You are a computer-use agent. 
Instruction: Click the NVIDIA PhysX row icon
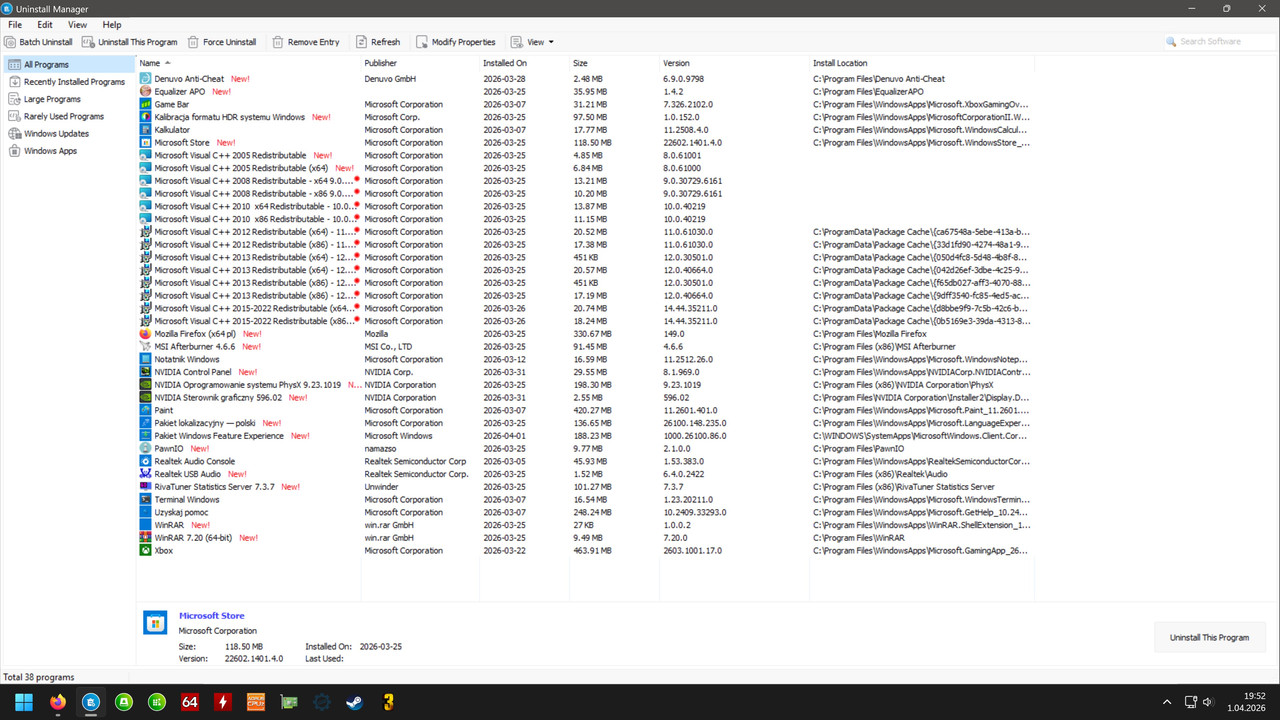(146, 385)
